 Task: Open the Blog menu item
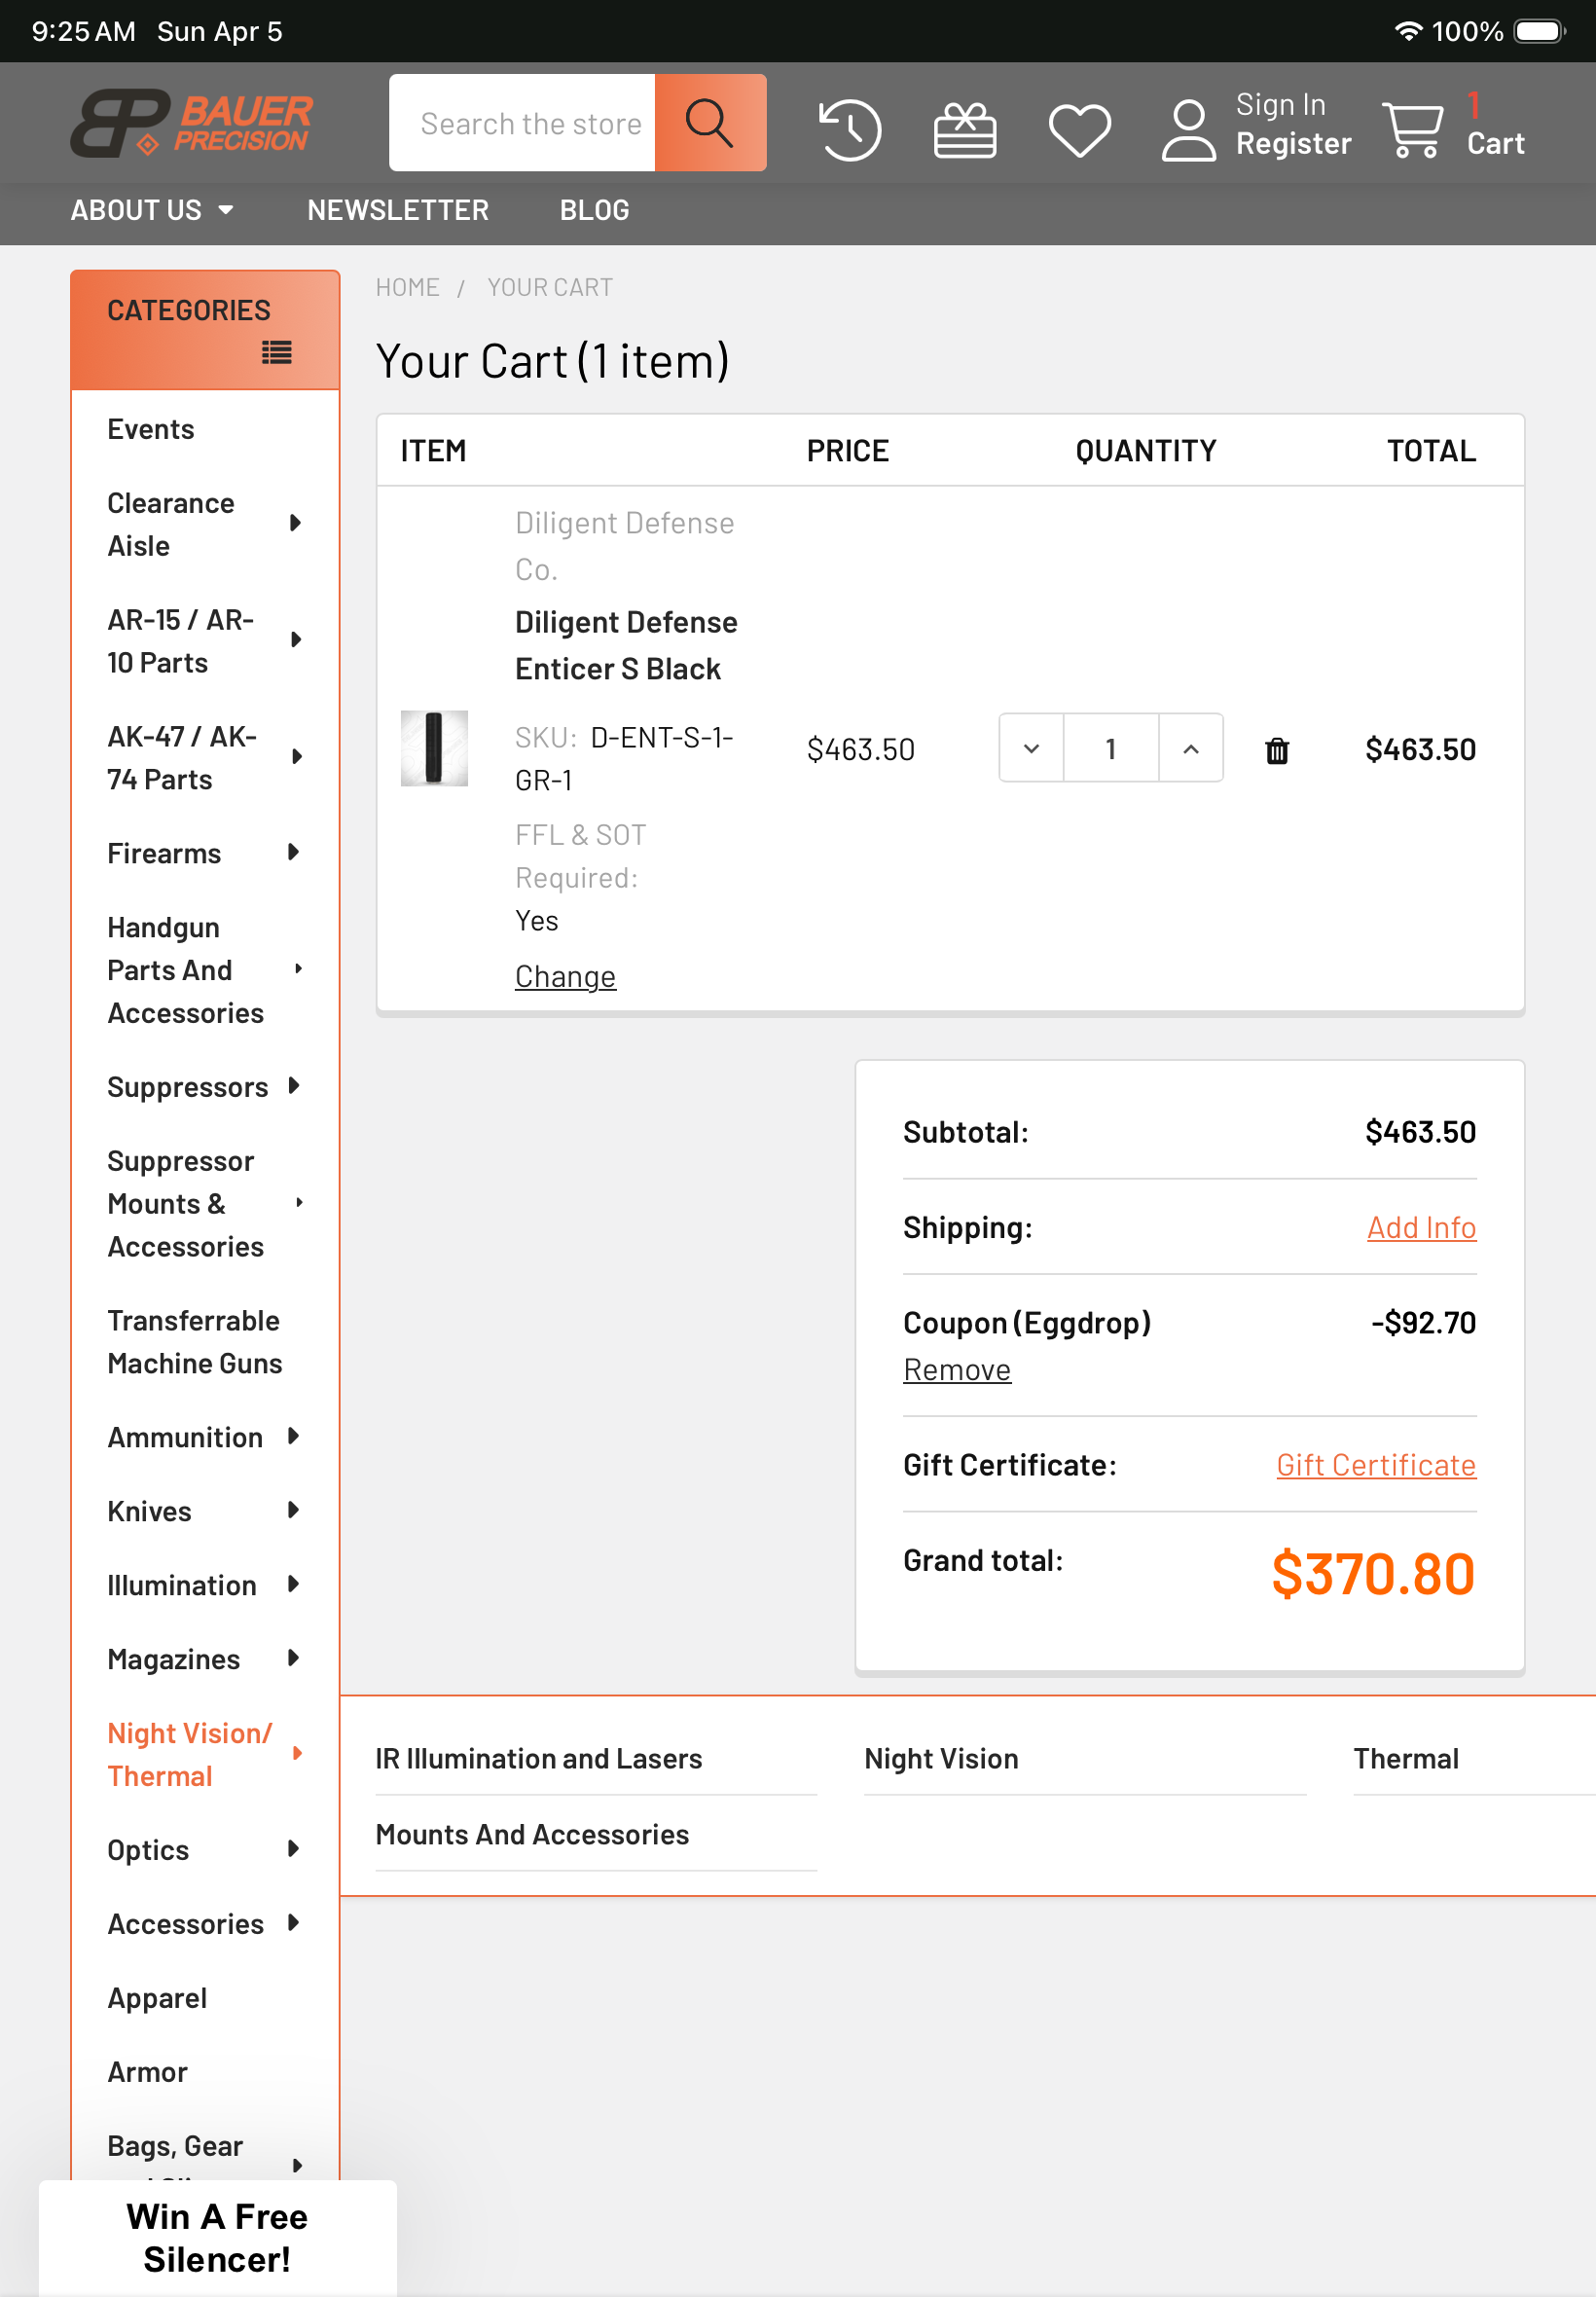[595, 210]
